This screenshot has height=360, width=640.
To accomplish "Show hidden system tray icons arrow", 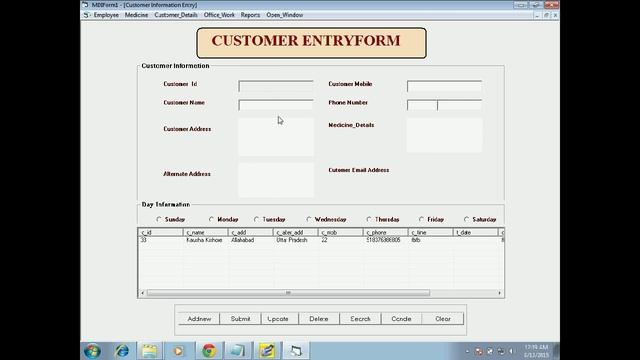I will click(468, 351).
